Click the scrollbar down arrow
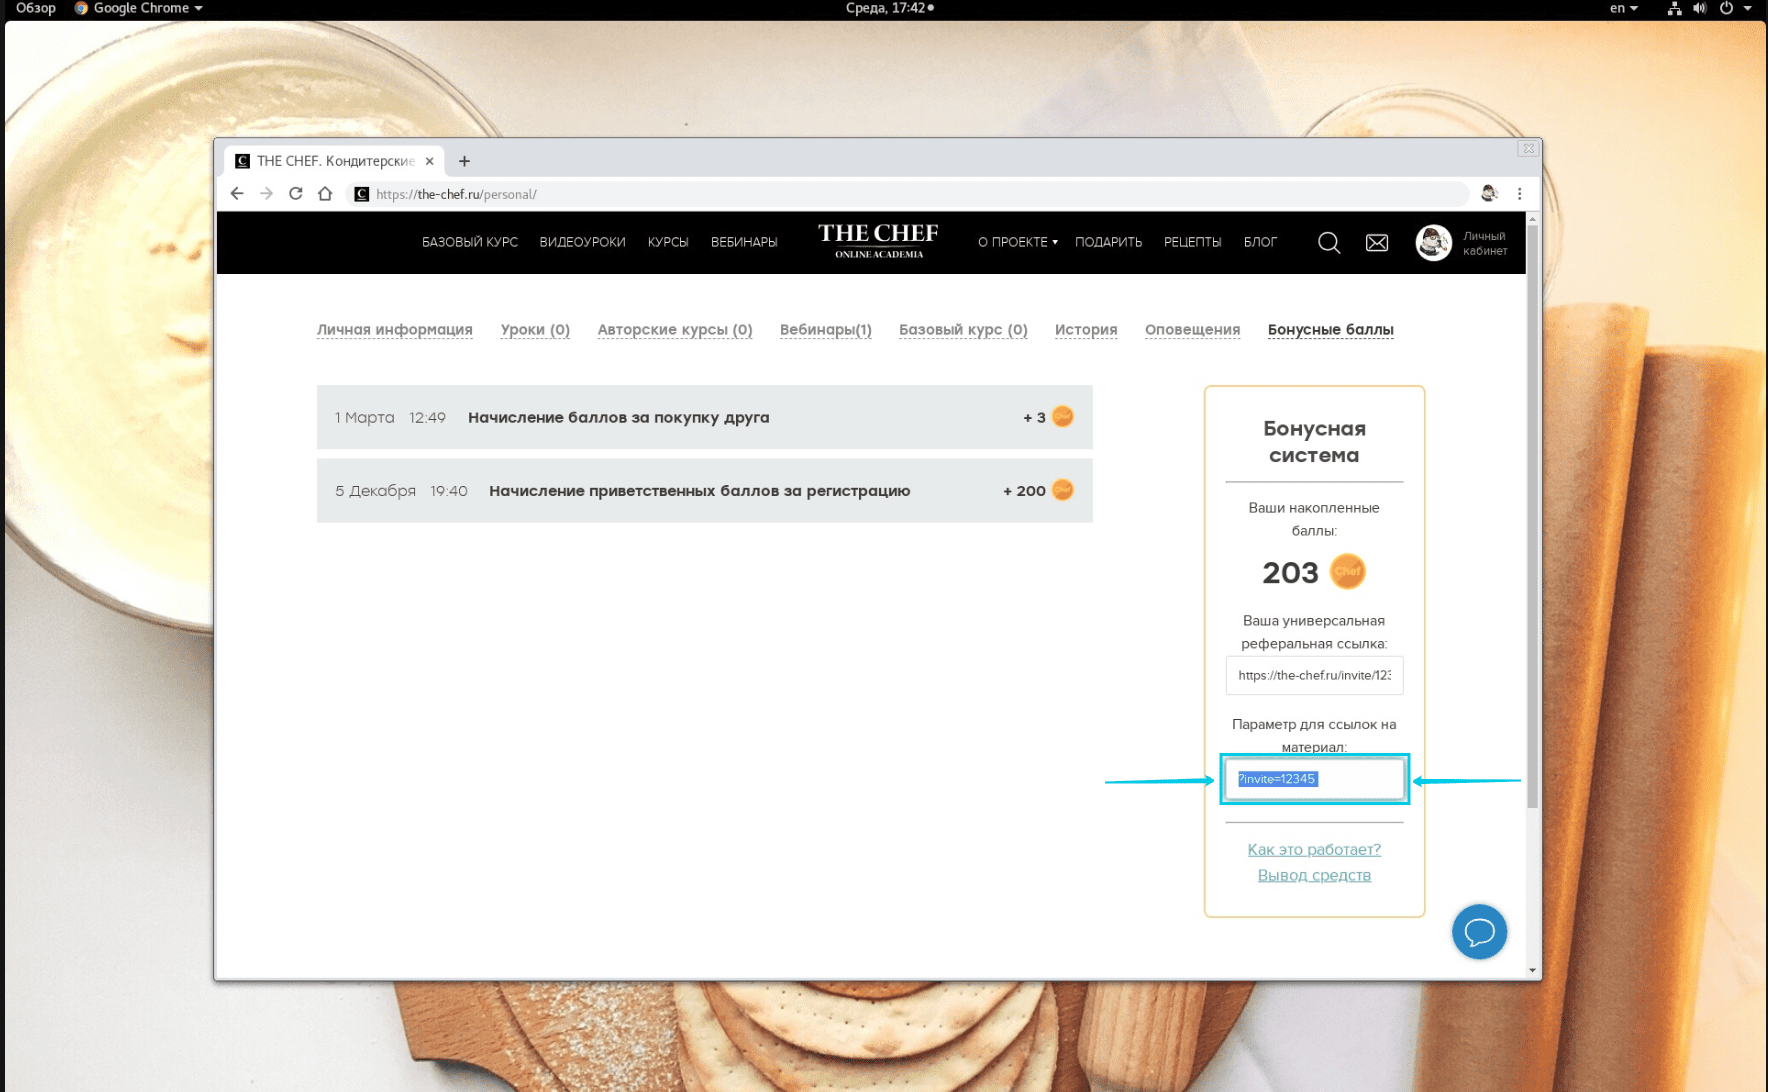This screenshot has width=1768, height=1092. tap(1533, 970)
